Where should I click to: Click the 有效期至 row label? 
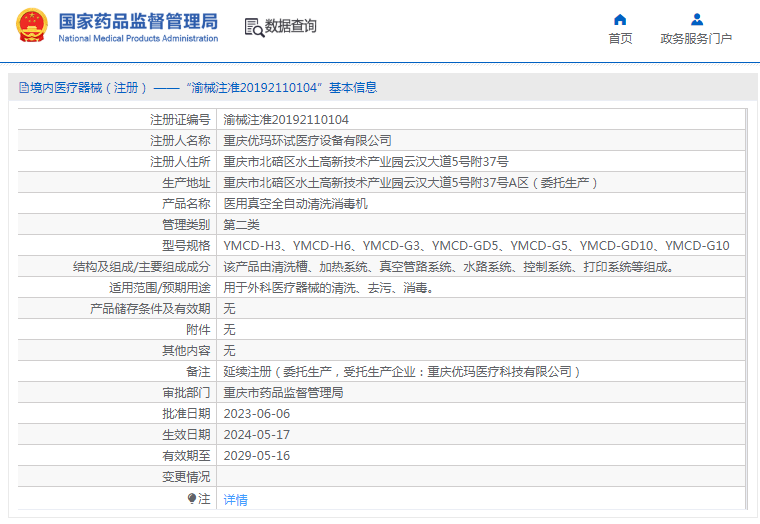(x=186, y=456)
